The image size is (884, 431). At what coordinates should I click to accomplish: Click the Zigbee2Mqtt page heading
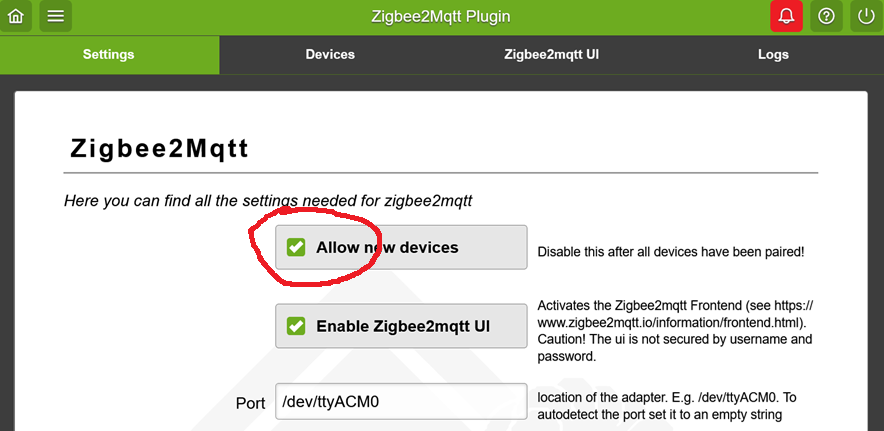coord(159,149)
